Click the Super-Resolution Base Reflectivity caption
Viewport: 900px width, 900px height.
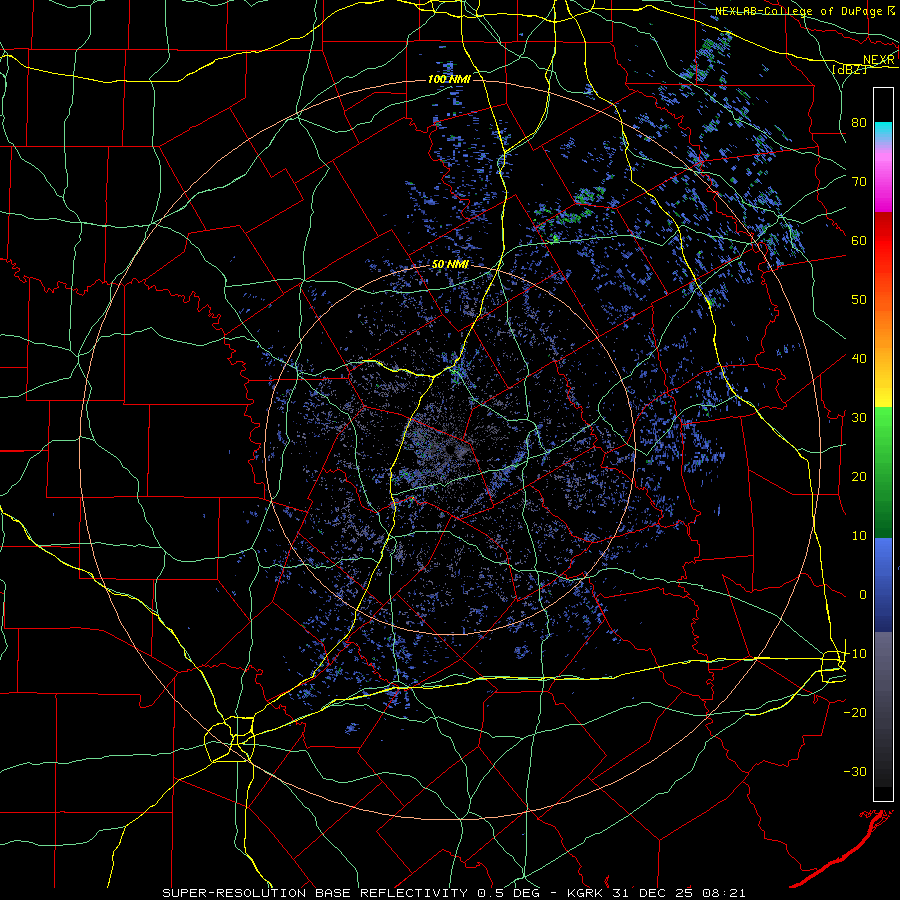click(454, 893)
